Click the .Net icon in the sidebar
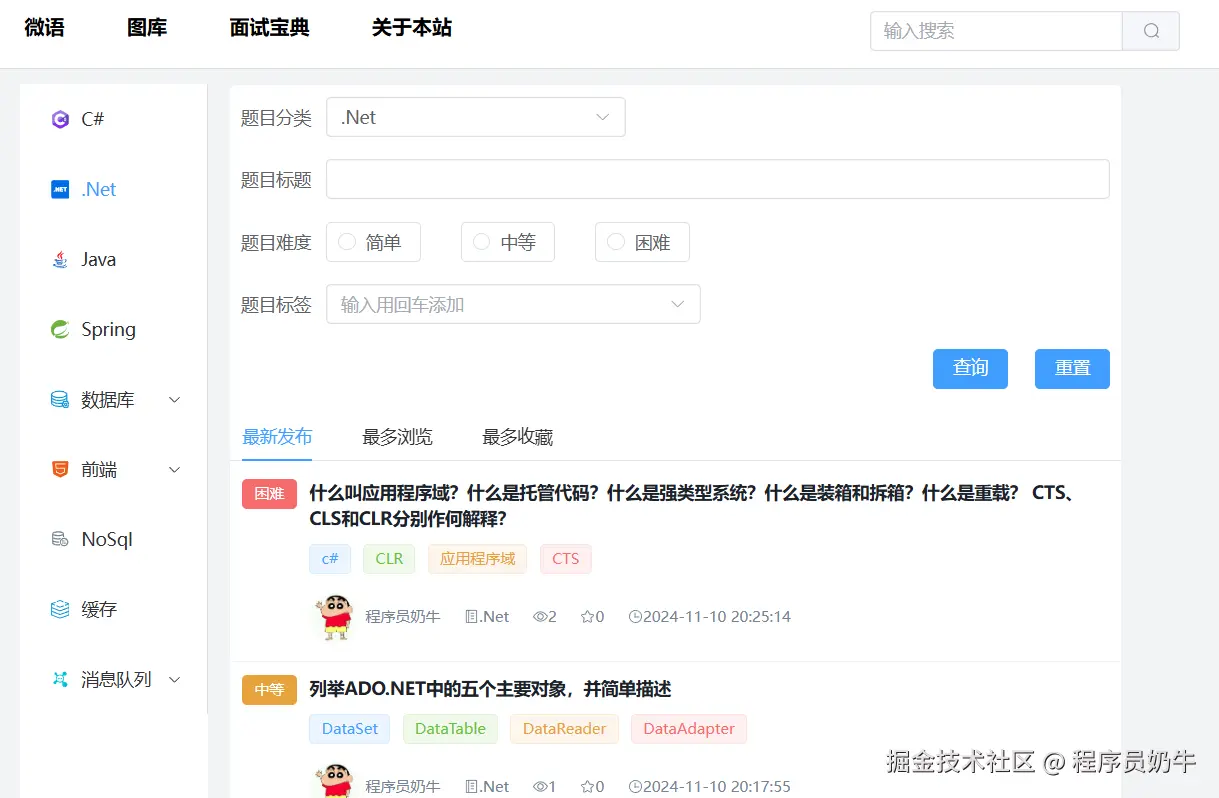This screenshot has height=798, width=1219. click(61, 188)
